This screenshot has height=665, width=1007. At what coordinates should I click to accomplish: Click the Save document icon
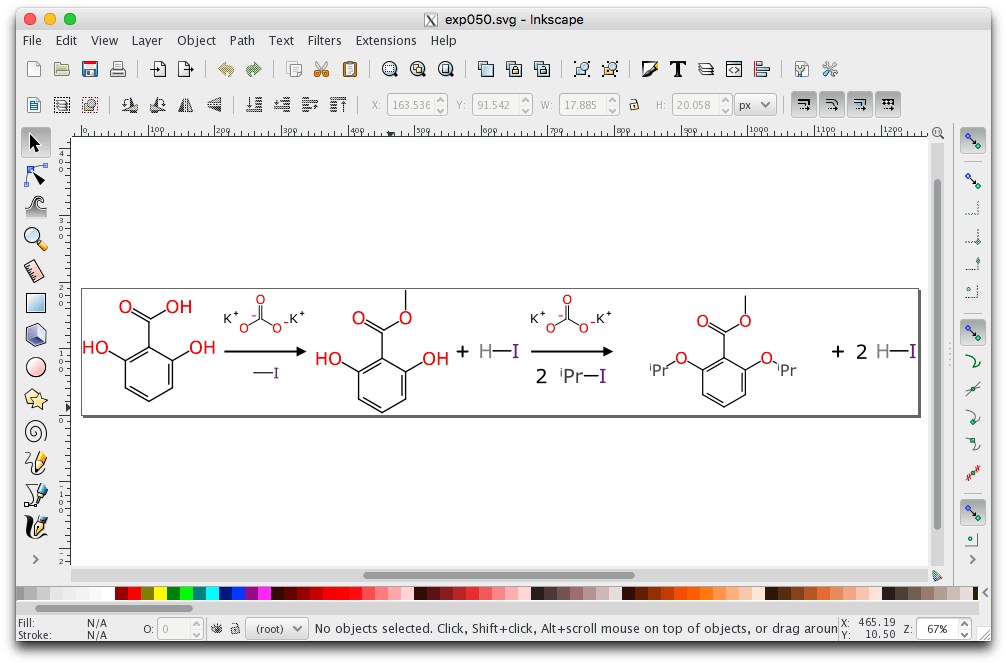90,69
